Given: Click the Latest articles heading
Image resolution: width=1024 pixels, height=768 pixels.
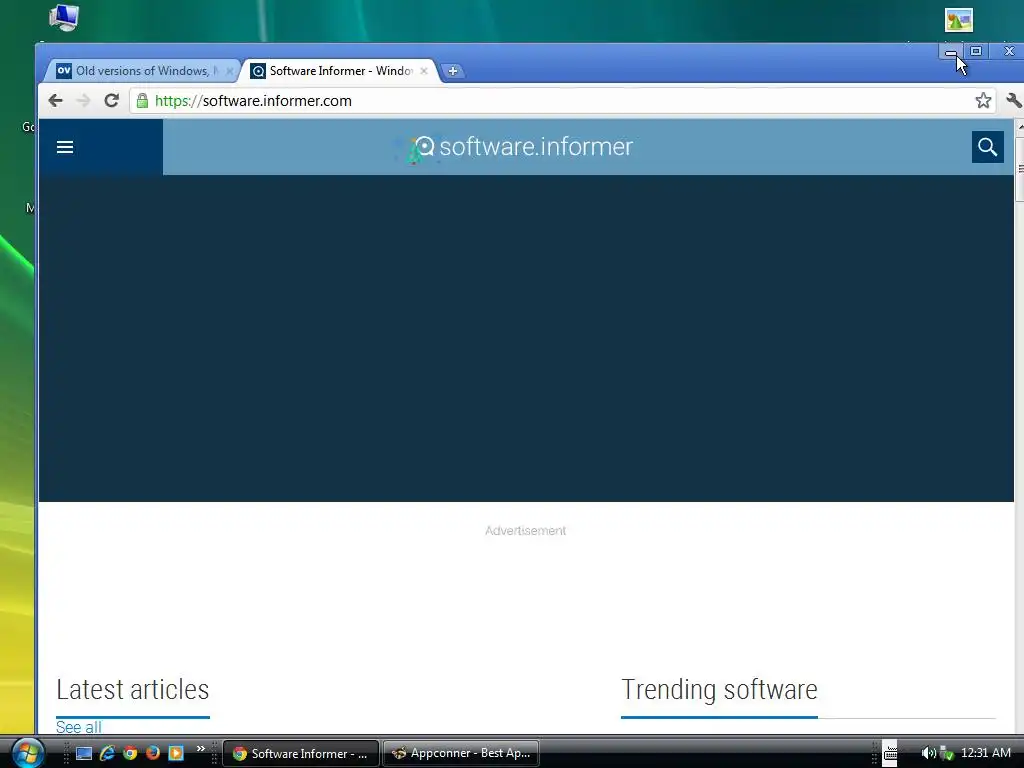Looking at the screenshot, I should point(133,690).
